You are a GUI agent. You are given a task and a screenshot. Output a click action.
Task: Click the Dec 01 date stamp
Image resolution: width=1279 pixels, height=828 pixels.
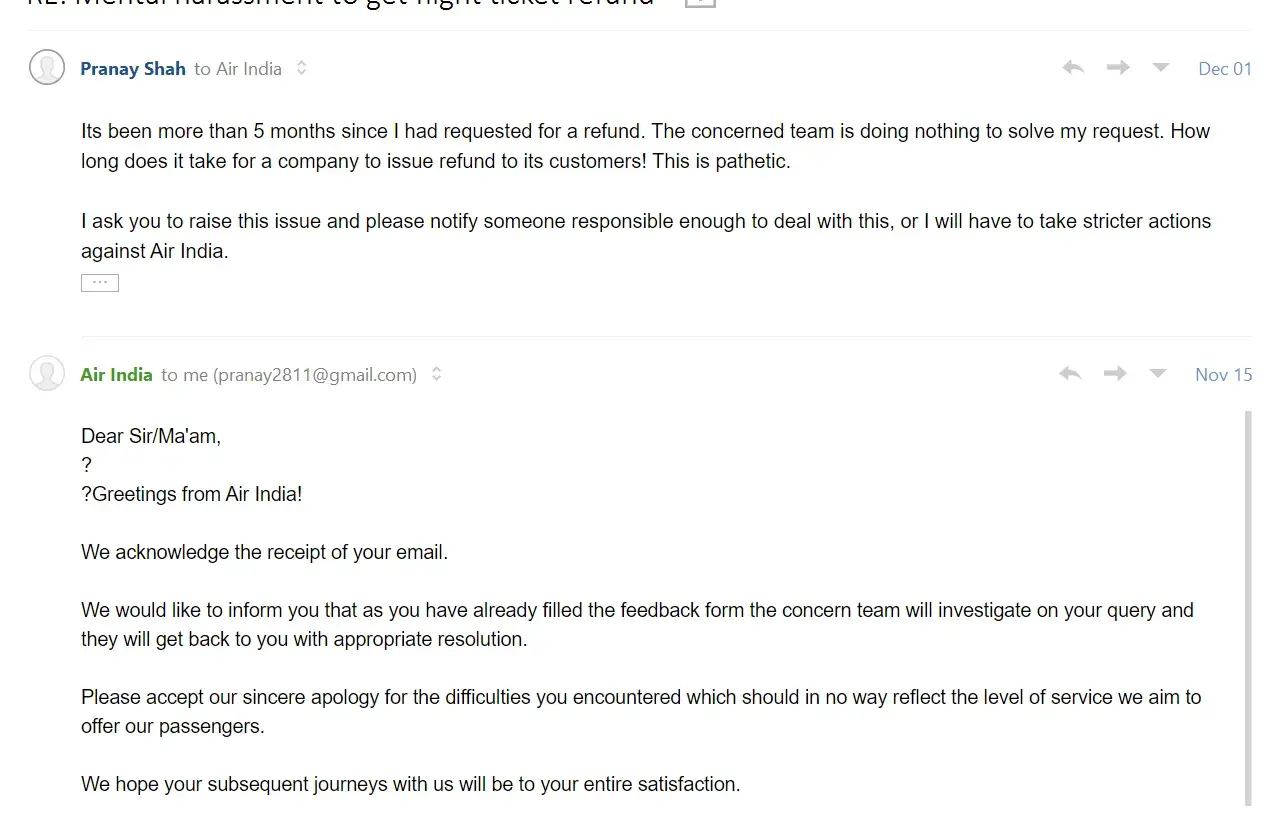tap(1225, 69)
